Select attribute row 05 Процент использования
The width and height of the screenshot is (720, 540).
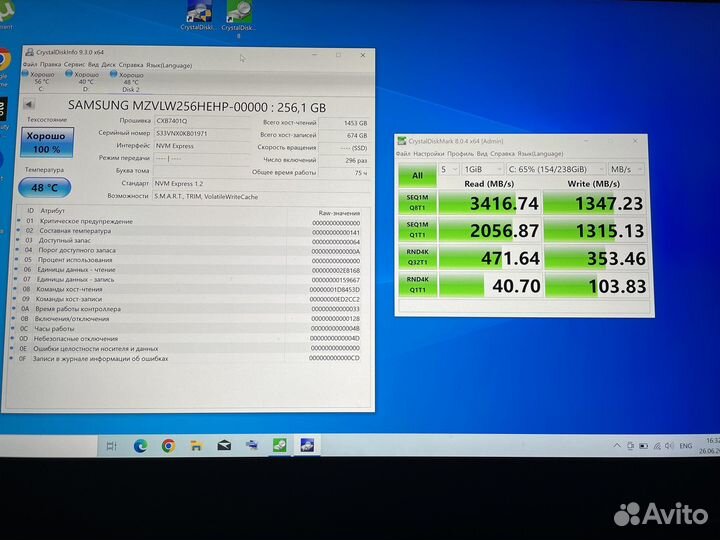coord(189,260)
